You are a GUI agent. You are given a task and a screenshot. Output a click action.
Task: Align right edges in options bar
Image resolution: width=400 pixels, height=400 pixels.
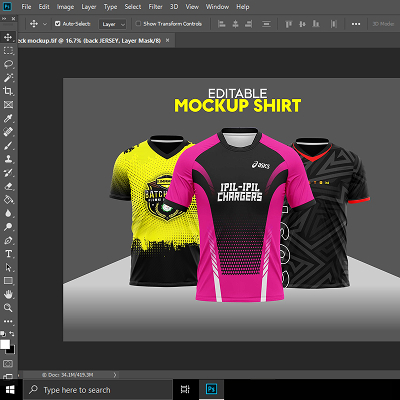[x=248, y=24]
